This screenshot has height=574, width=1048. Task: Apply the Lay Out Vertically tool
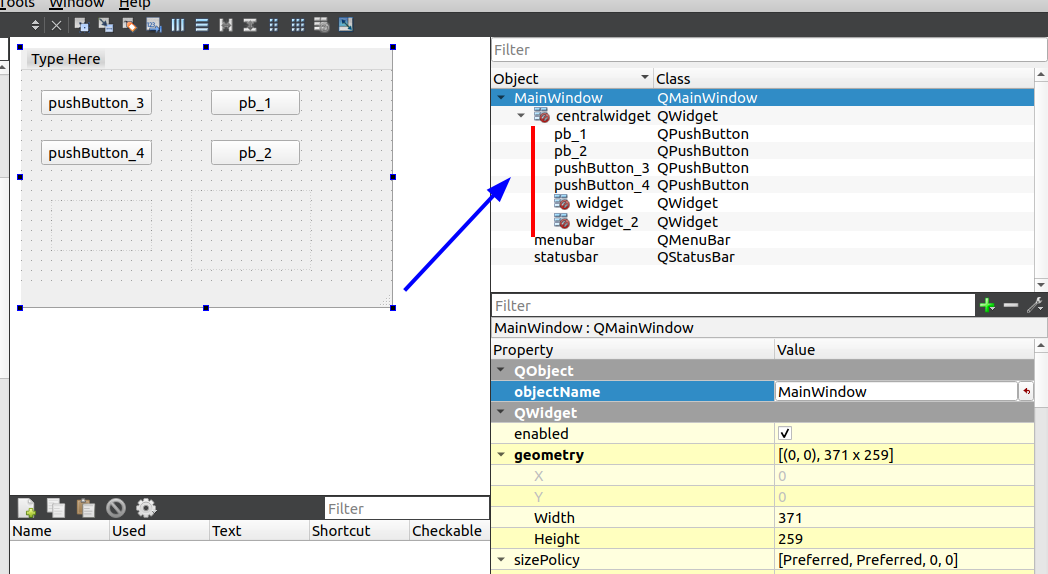click(x=202, y=25)
